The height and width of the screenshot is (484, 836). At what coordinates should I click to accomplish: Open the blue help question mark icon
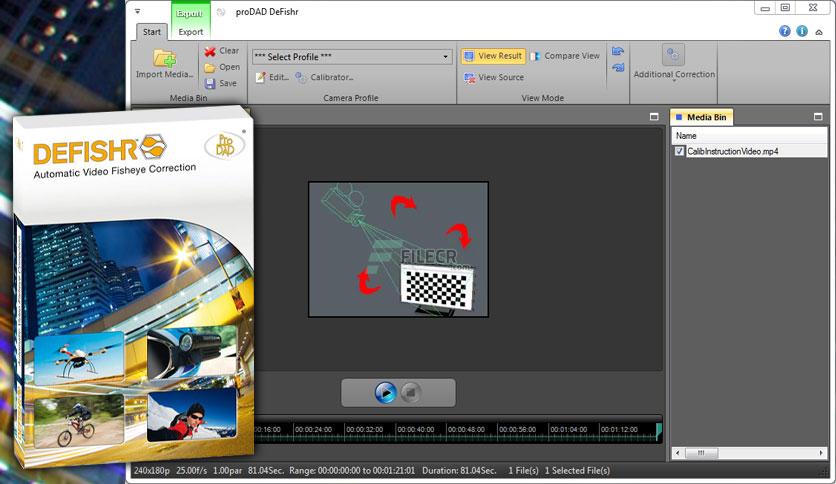pos(784,31)
